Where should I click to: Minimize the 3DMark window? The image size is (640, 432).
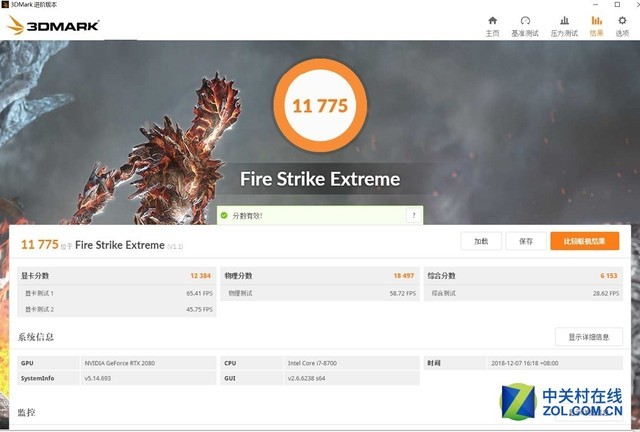point(596,4)
